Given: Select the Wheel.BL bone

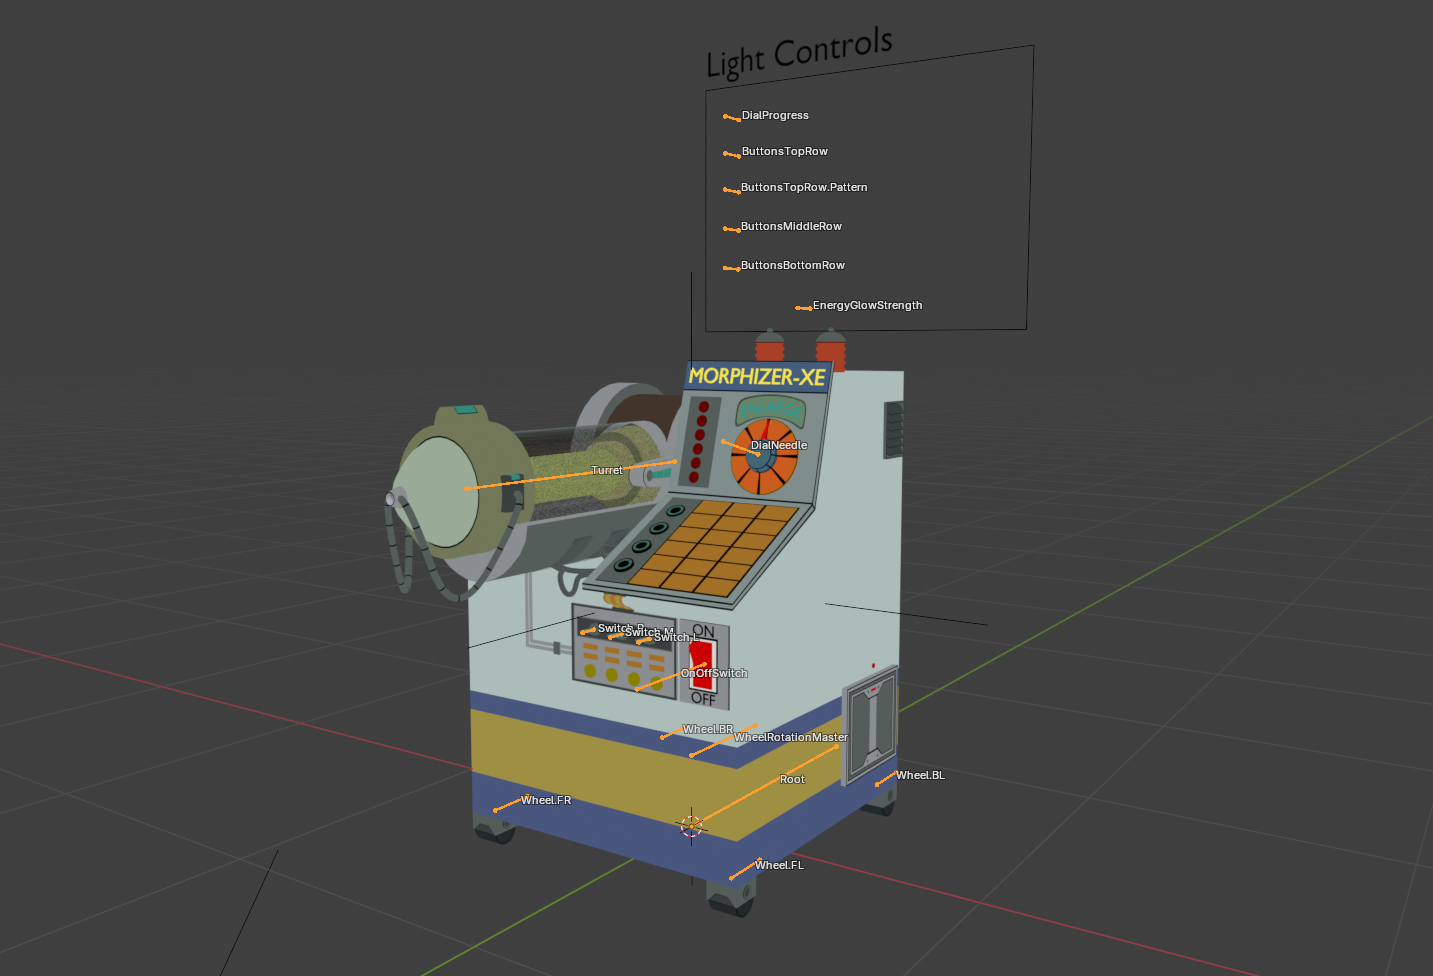Looking at the screenshot, I should pyautogui.click(x=886, y=779).
